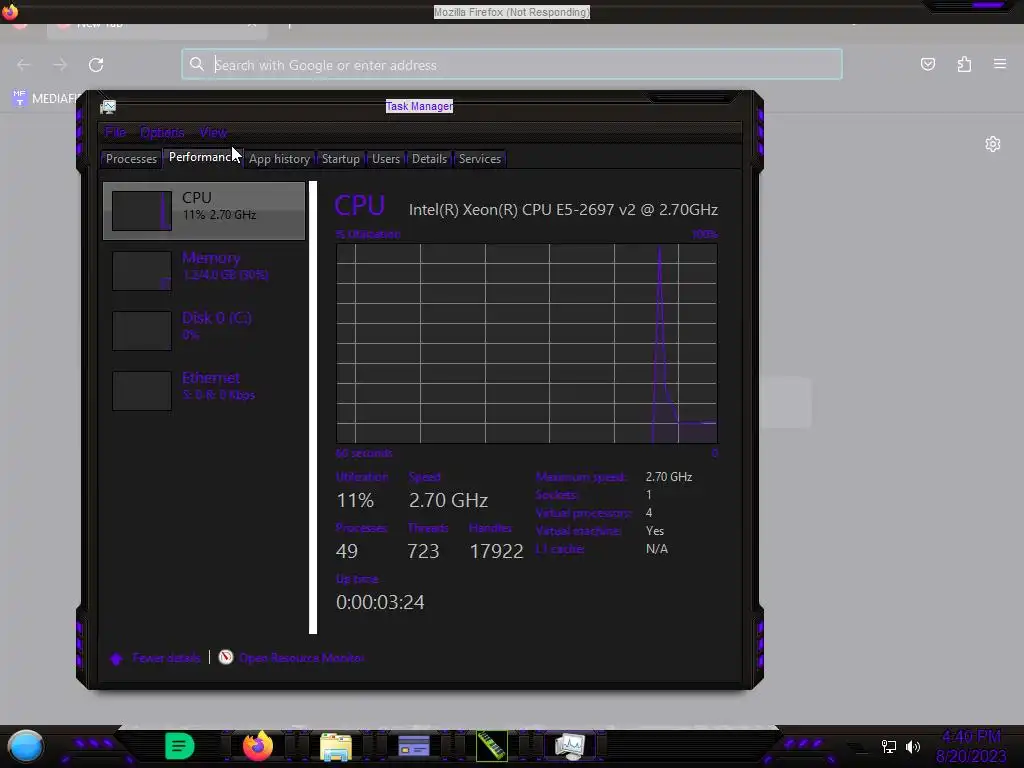
Task: Go to the Users tab
Action: click(385, 159)
